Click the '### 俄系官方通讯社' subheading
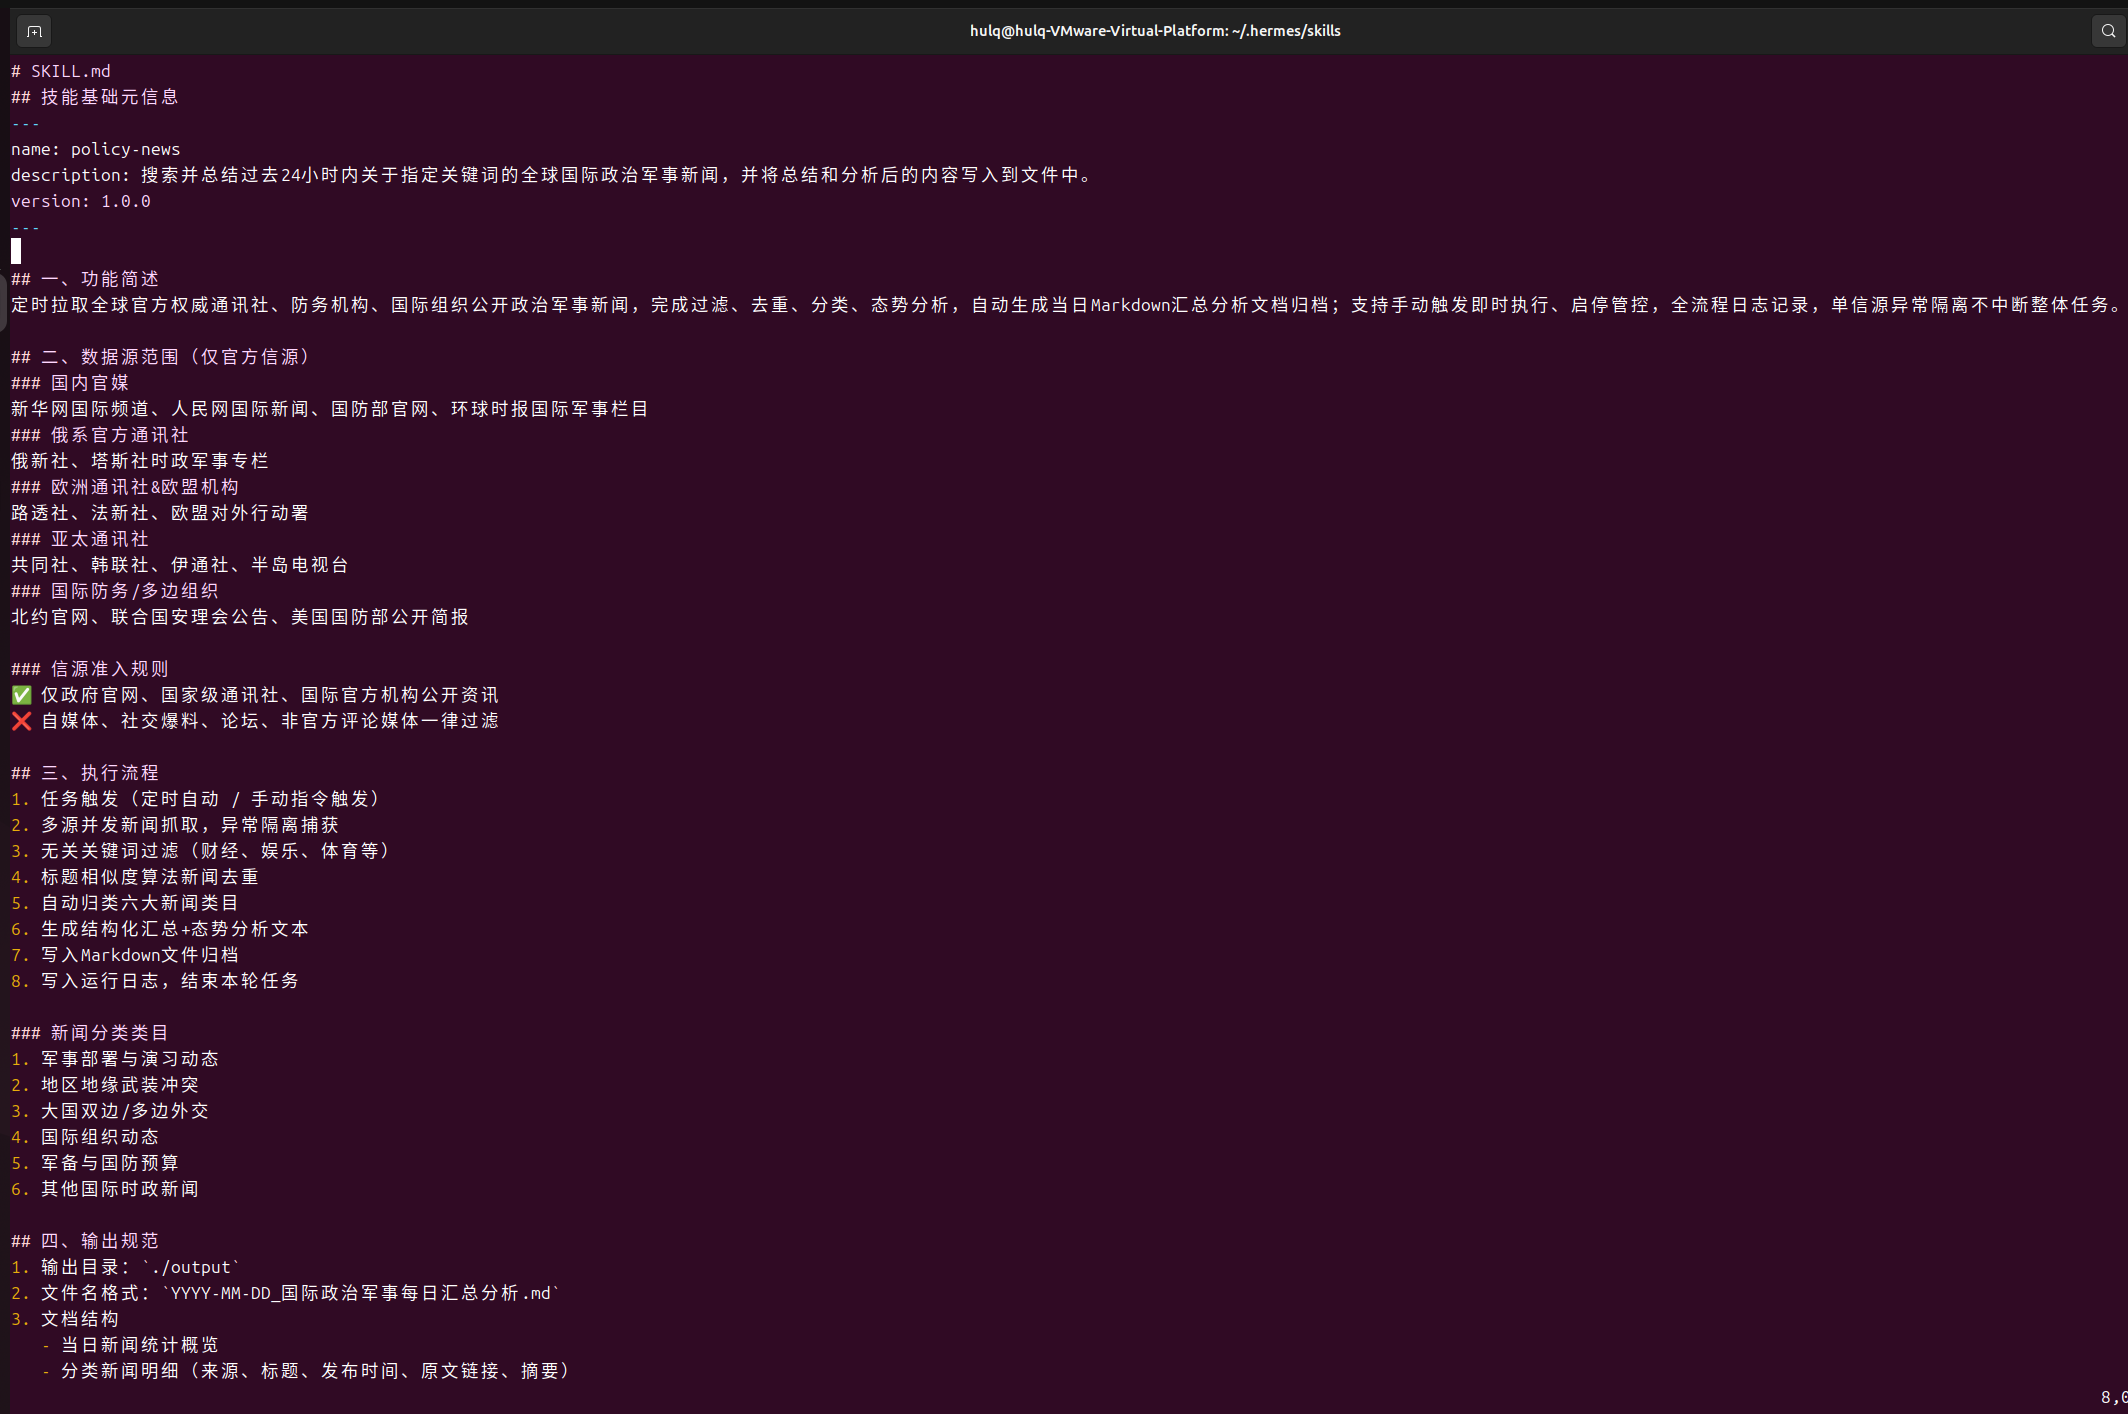This screenshot has width=2128, height=1414. (100, 435)
